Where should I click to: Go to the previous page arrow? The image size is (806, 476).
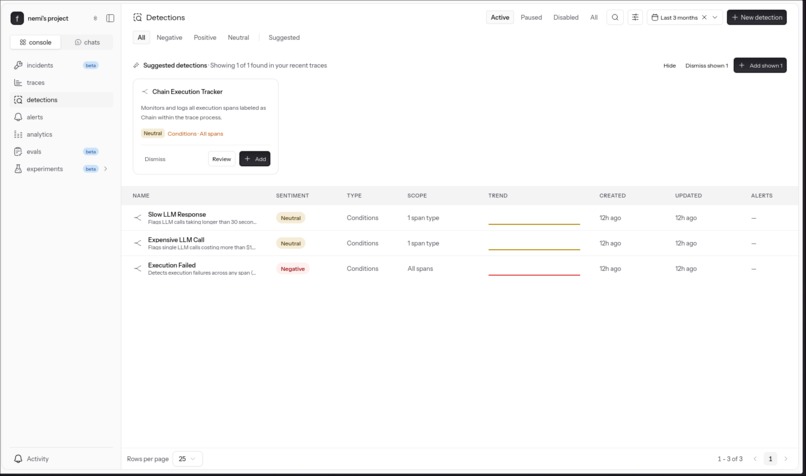click(x=755, y=459)
